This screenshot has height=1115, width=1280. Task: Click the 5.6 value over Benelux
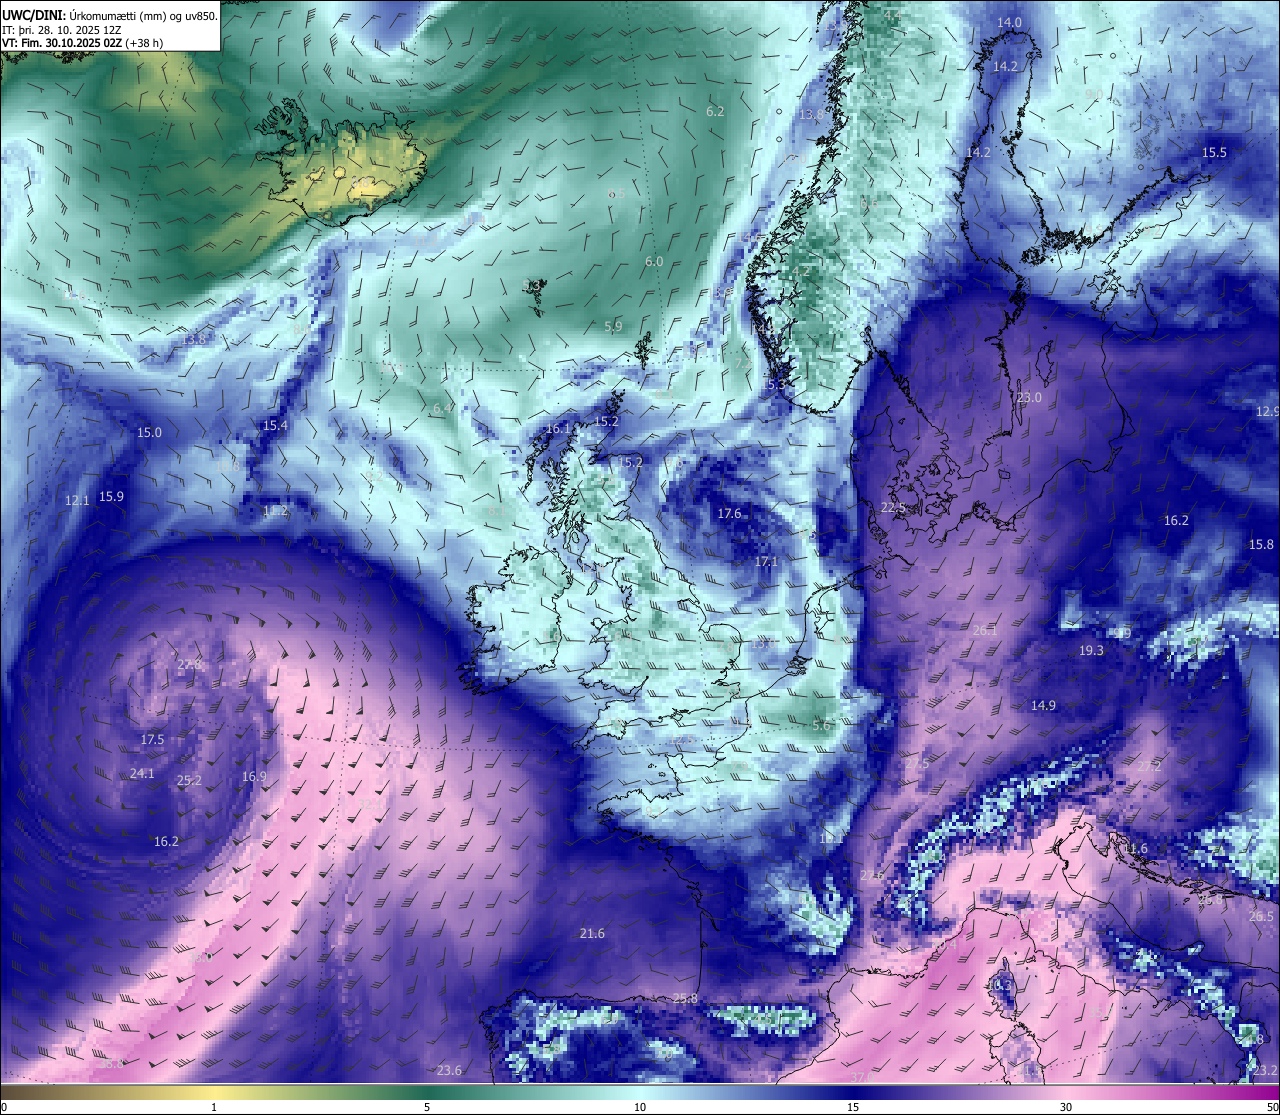(x=821, y=725)
